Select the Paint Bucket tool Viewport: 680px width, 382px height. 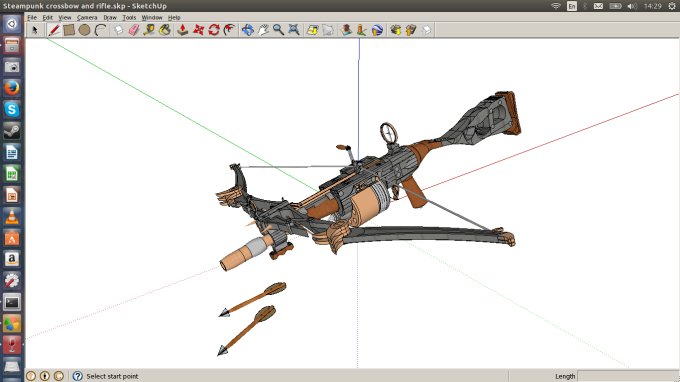coord(165,30)
